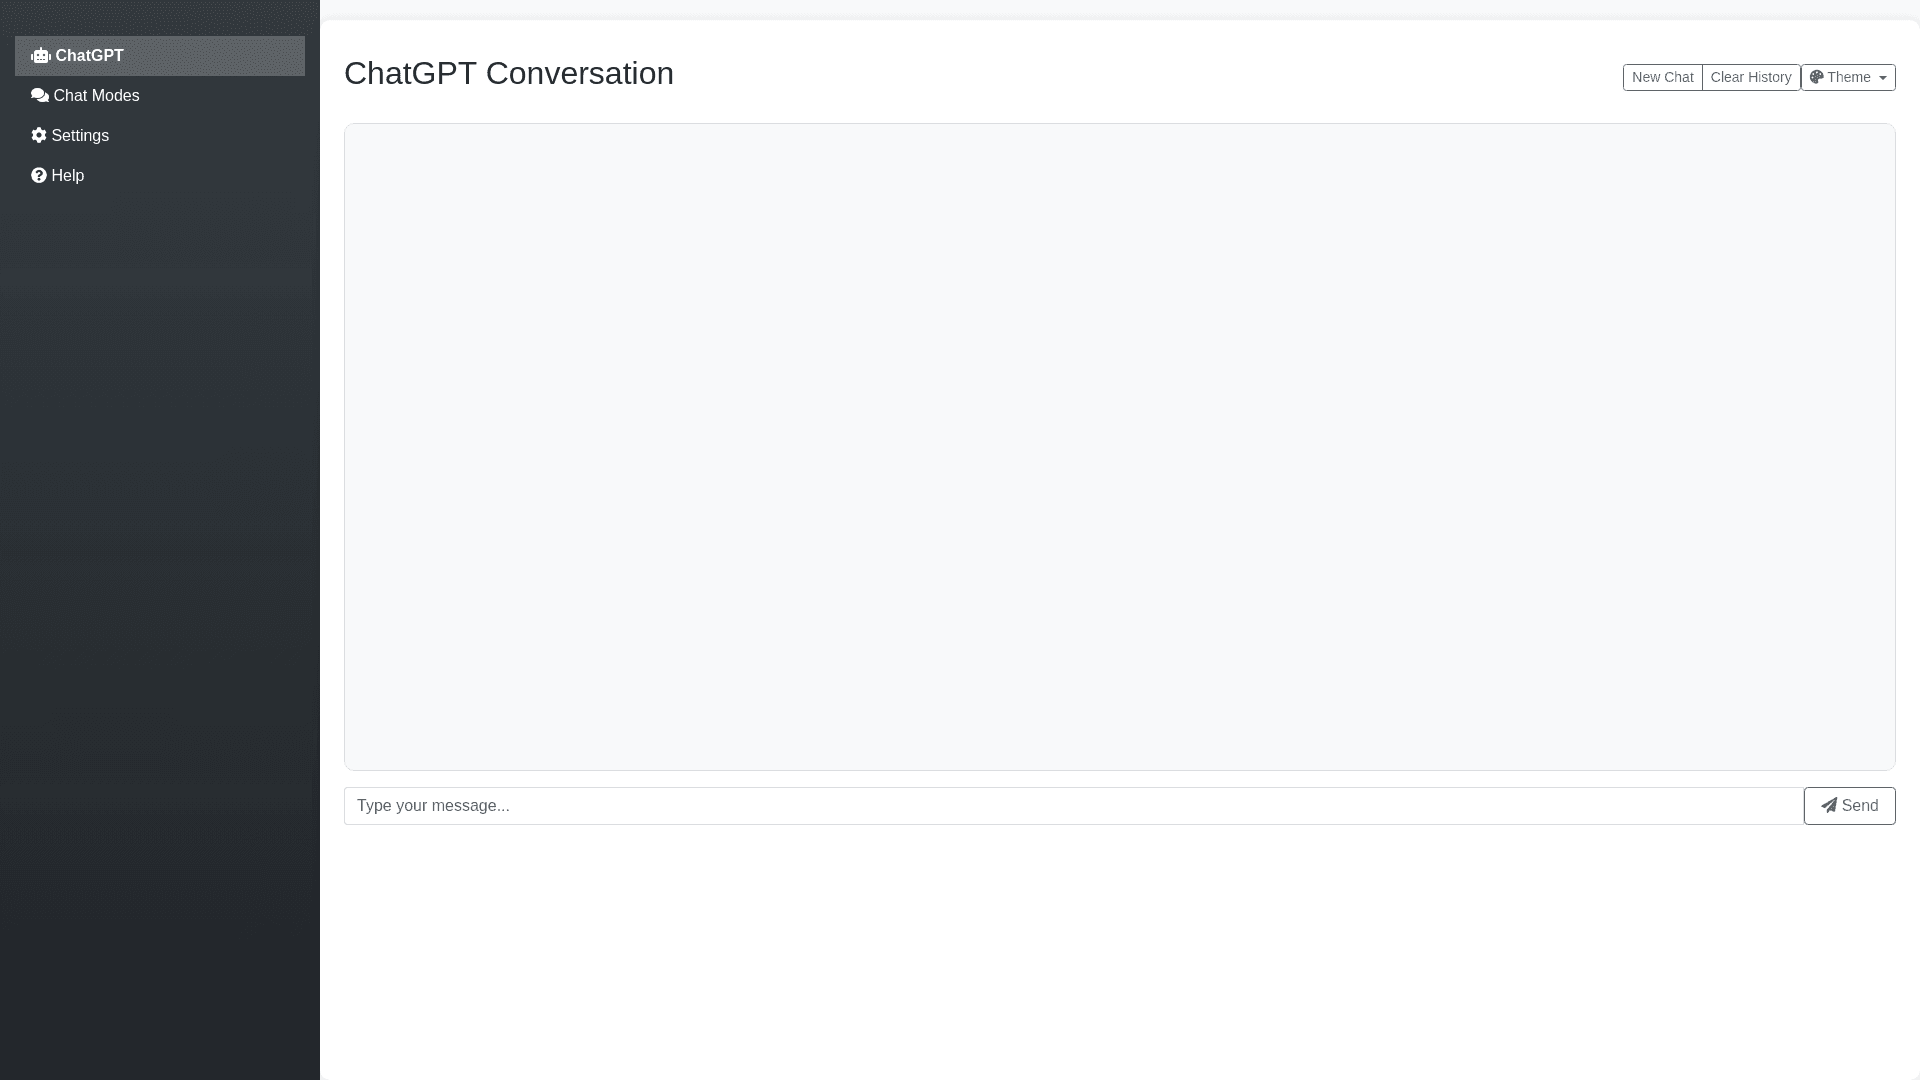Viewport: 1920px width, 1080px height.
Task: Click the Help question mark icon
Action: (x=39, y=176)
